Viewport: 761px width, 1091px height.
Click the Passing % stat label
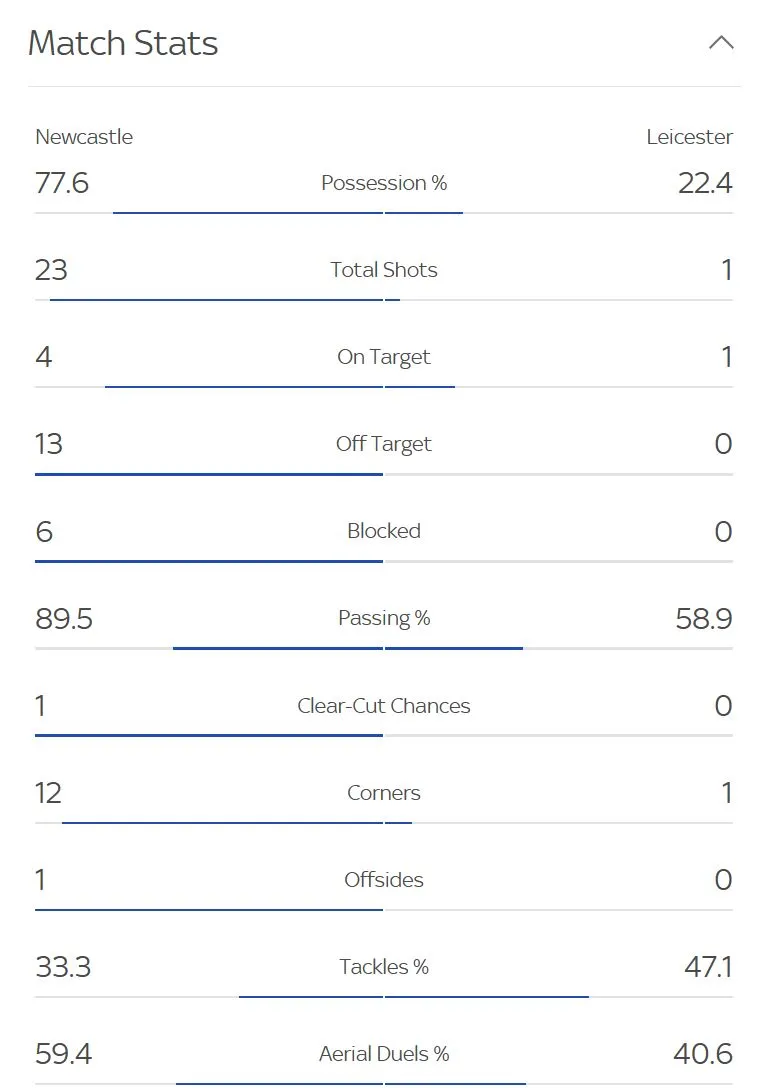[x=384, y=618]
